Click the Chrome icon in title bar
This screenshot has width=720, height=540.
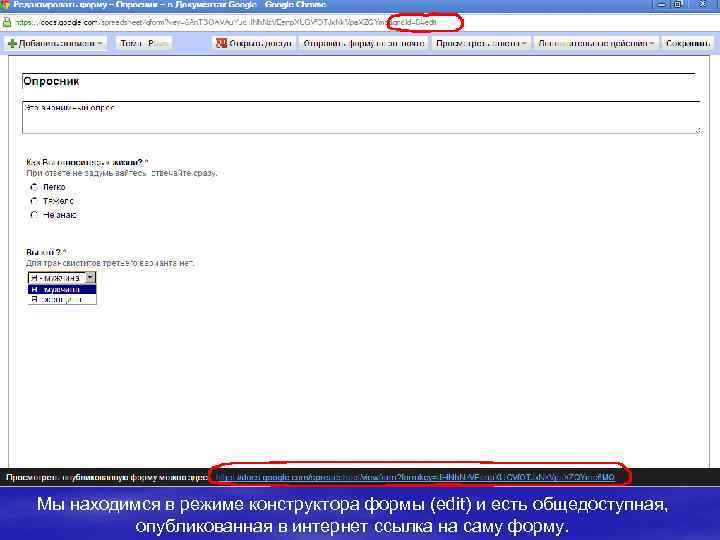coord(6,5)
